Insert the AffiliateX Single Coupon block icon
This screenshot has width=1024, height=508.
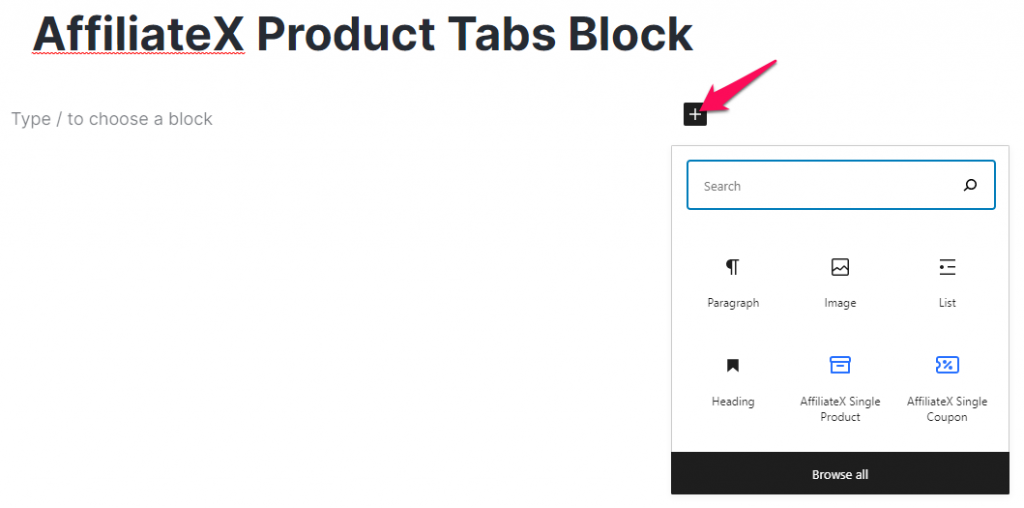(x=947, y=364)
